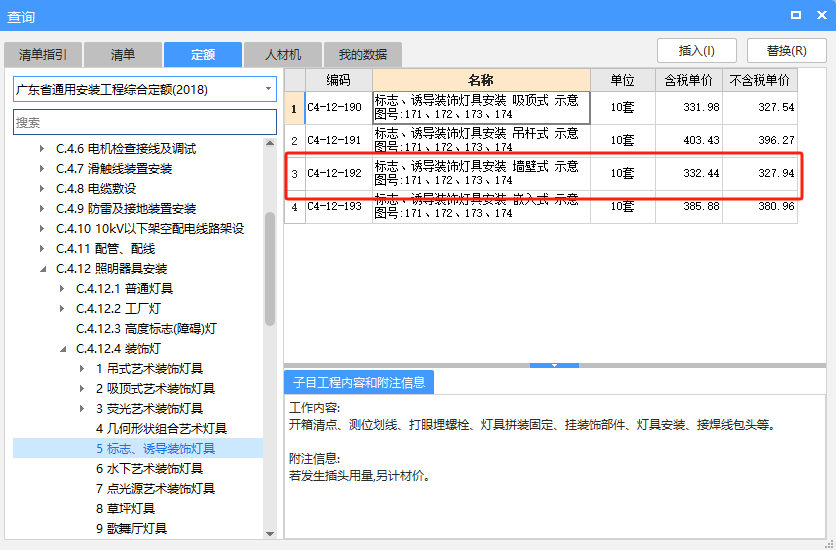The image size is (836, 550).
Task: Expand 2 吸顶式艺术装饰灯具 node
Action: 82,389
